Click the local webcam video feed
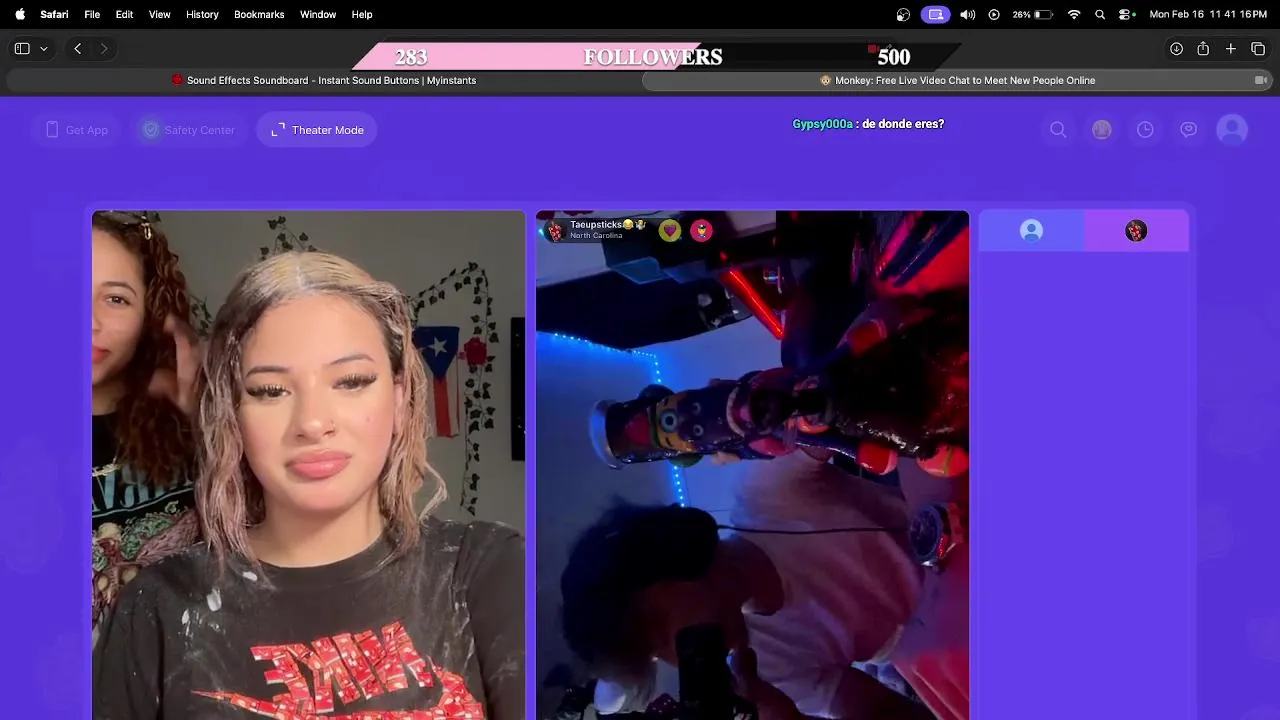 (309, 465)
